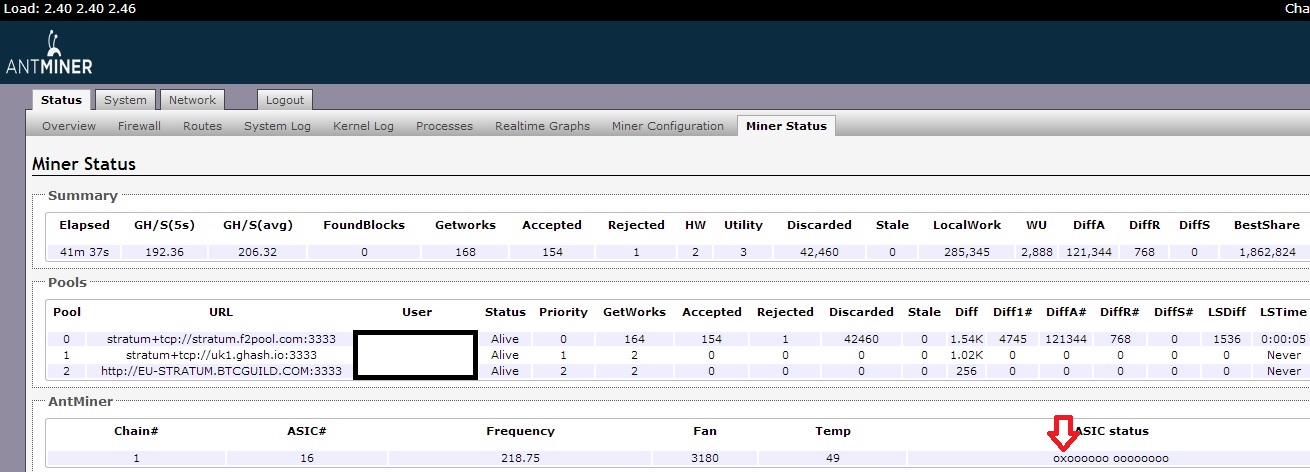Click the Alive status of pool 1
The height and width of the screenshot is (472, 1310).
pos(505,355)
